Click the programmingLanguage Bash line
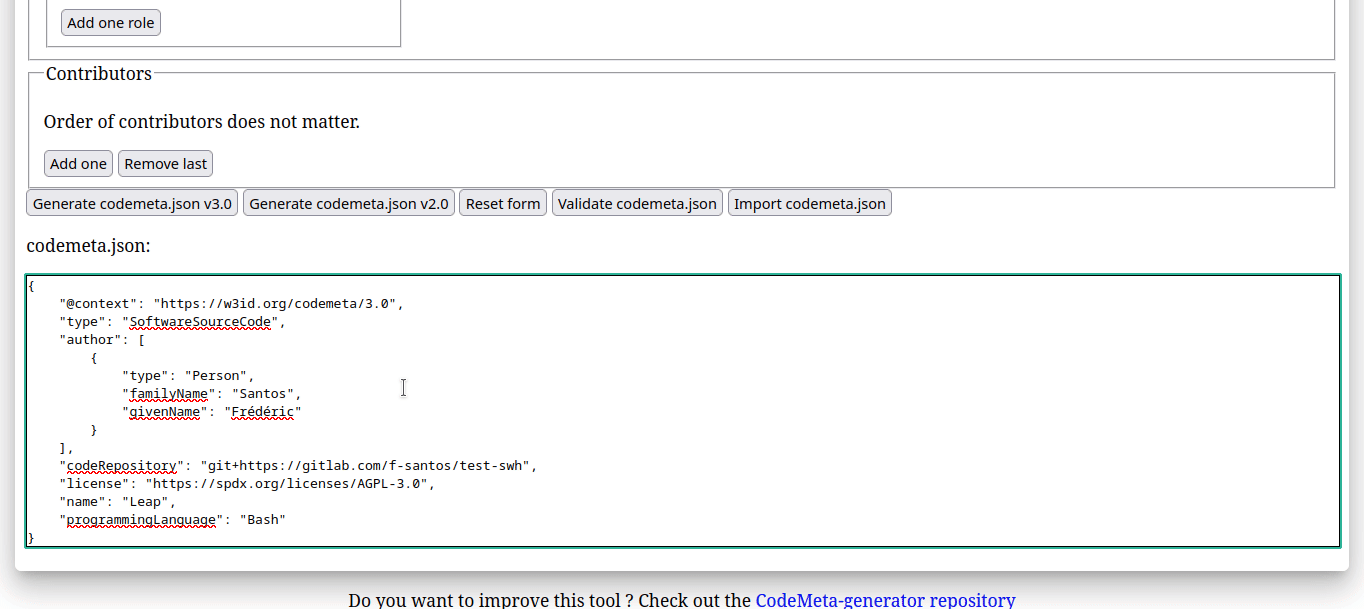Image resolution: width=1364 pixels, height=609 pixels. click(175, 519)
